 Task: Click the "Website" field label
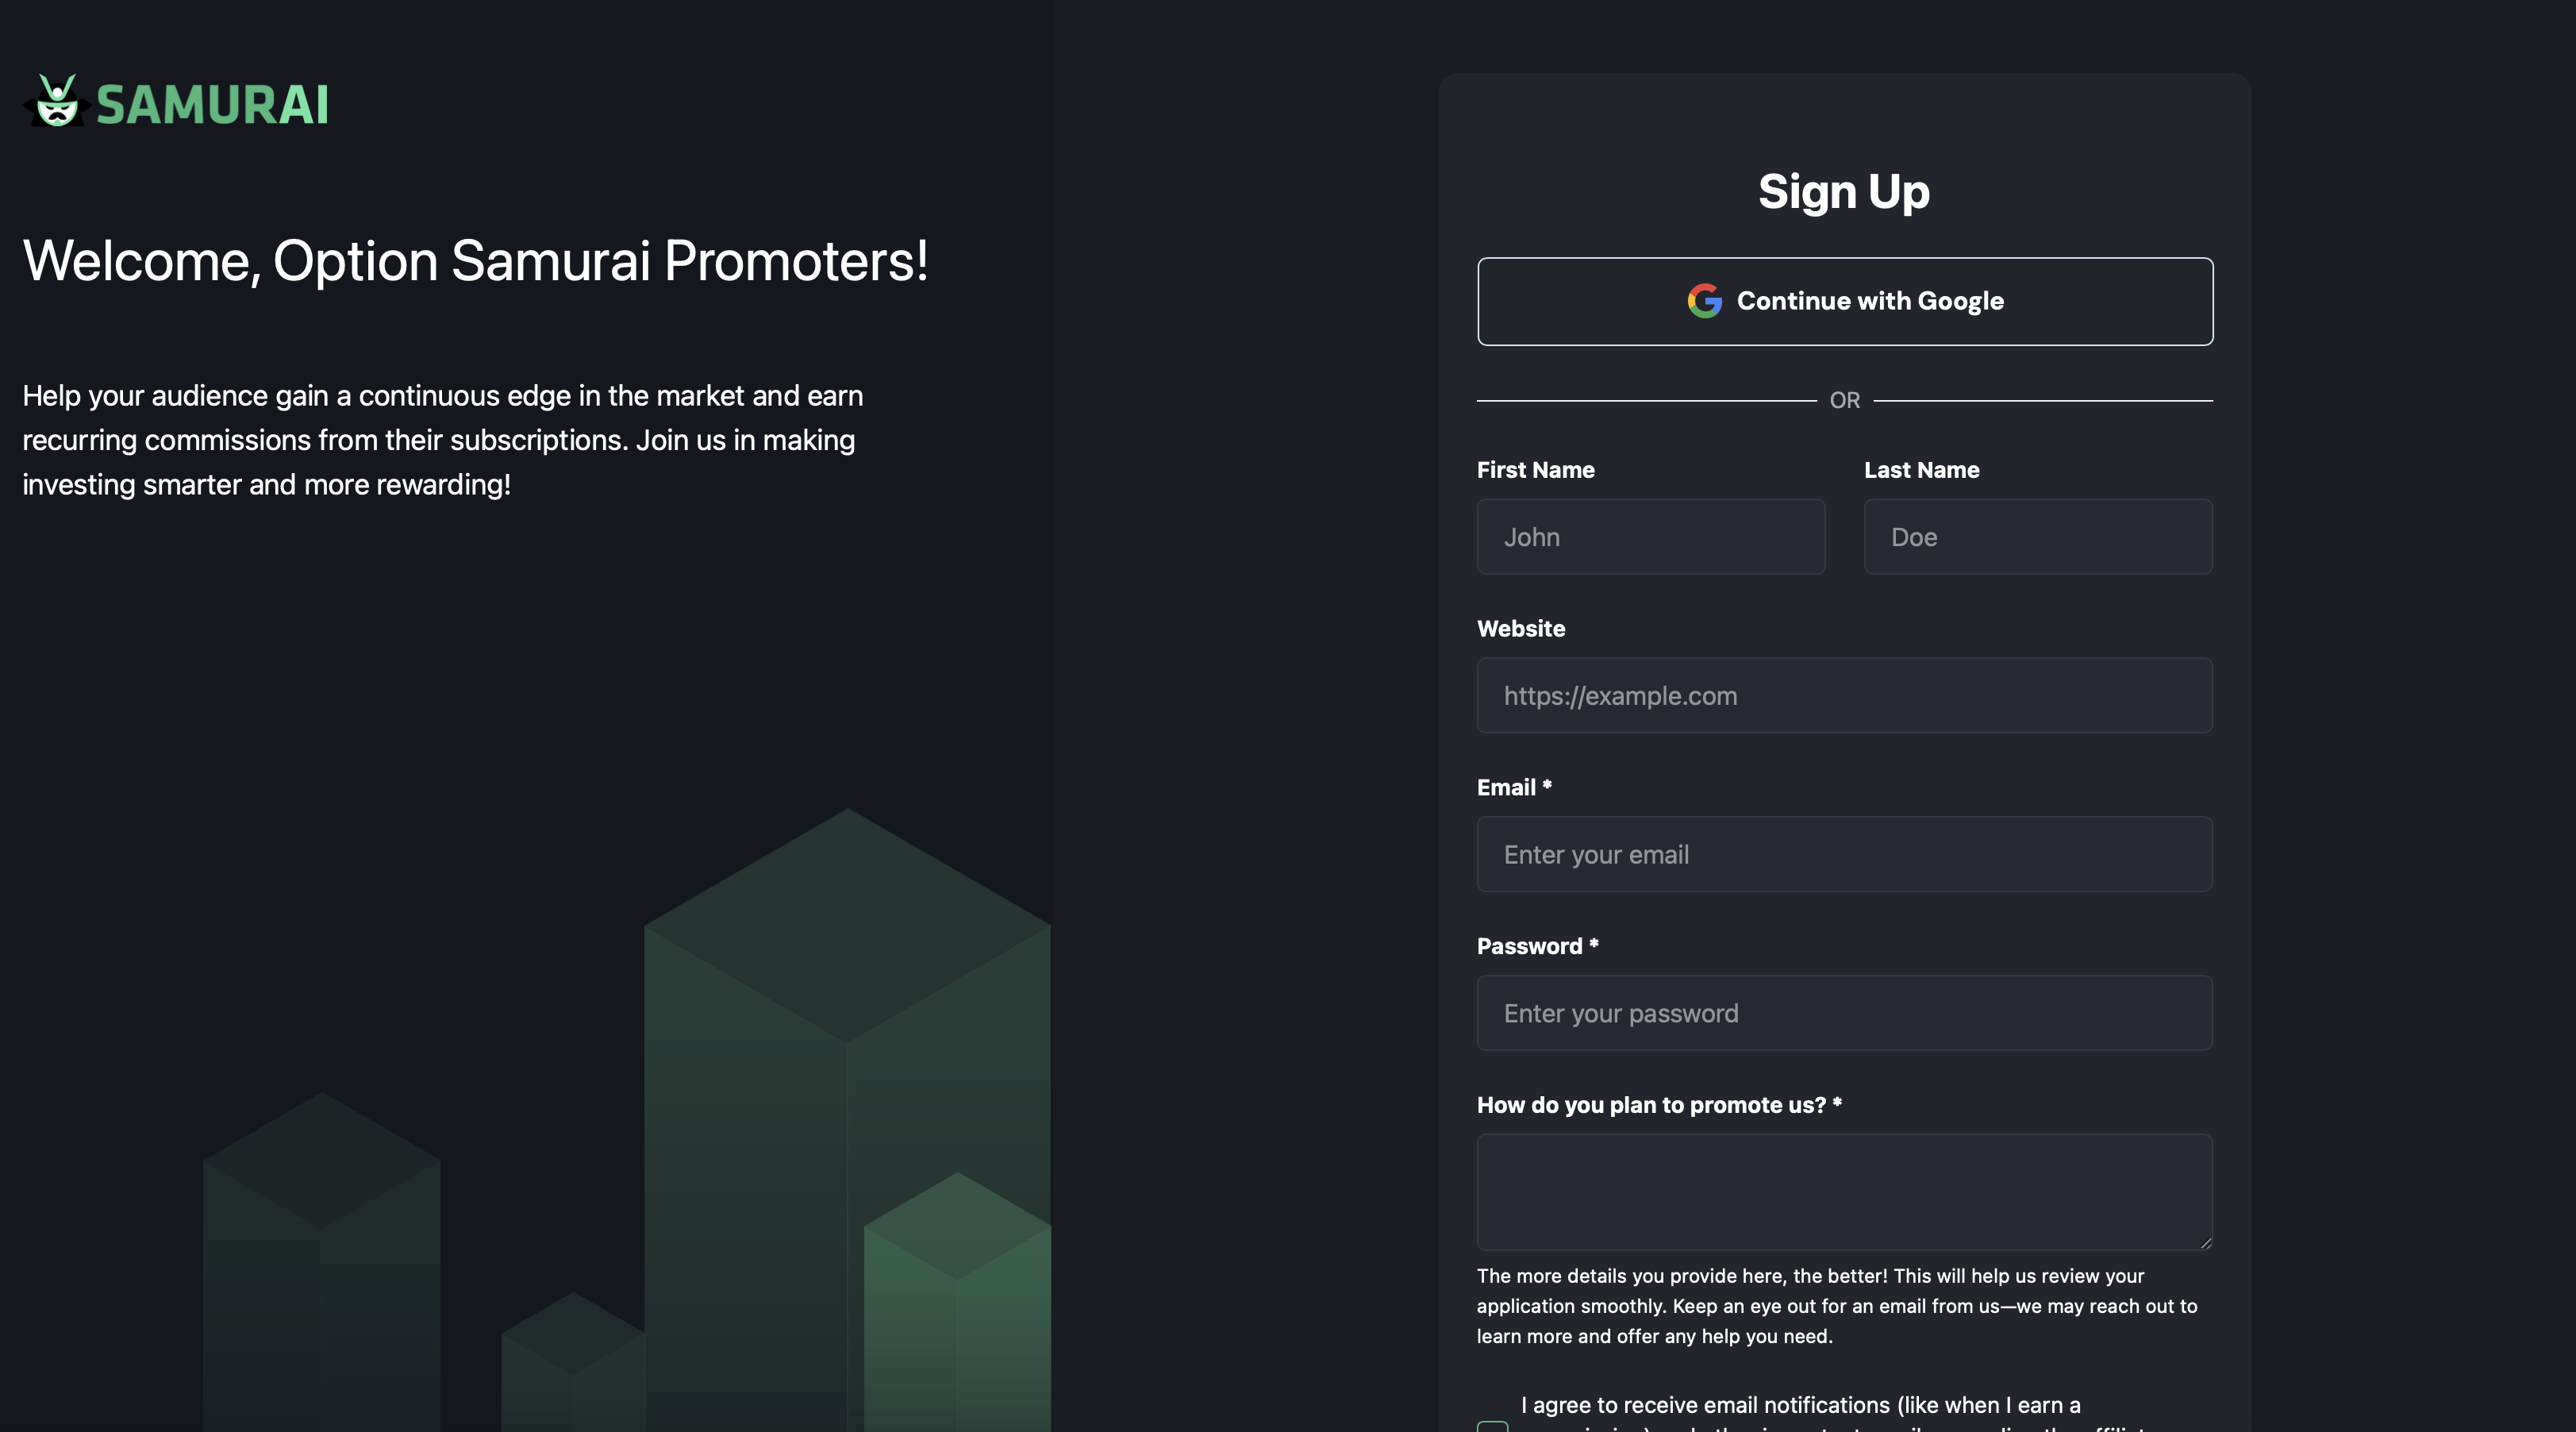1520,629
